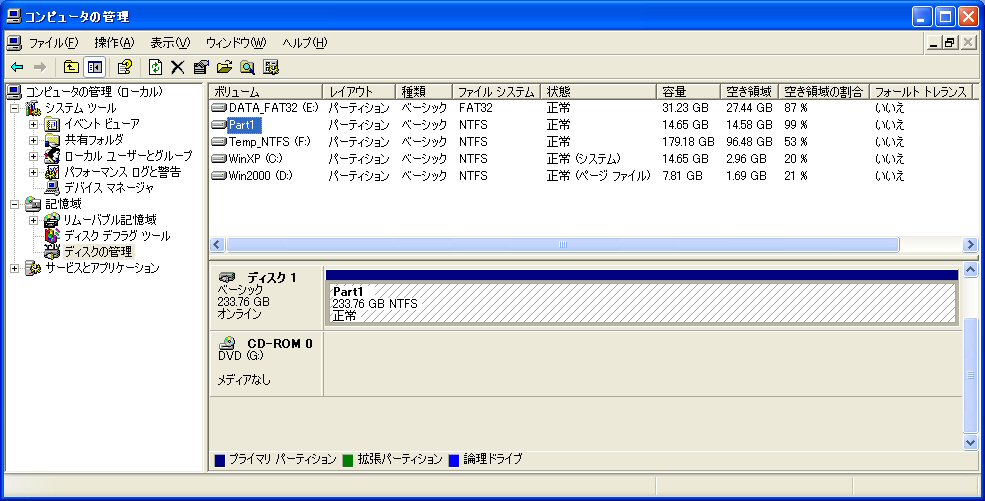Click the horizontal scrollbar right arrow
985x501 pixels.
970,244
